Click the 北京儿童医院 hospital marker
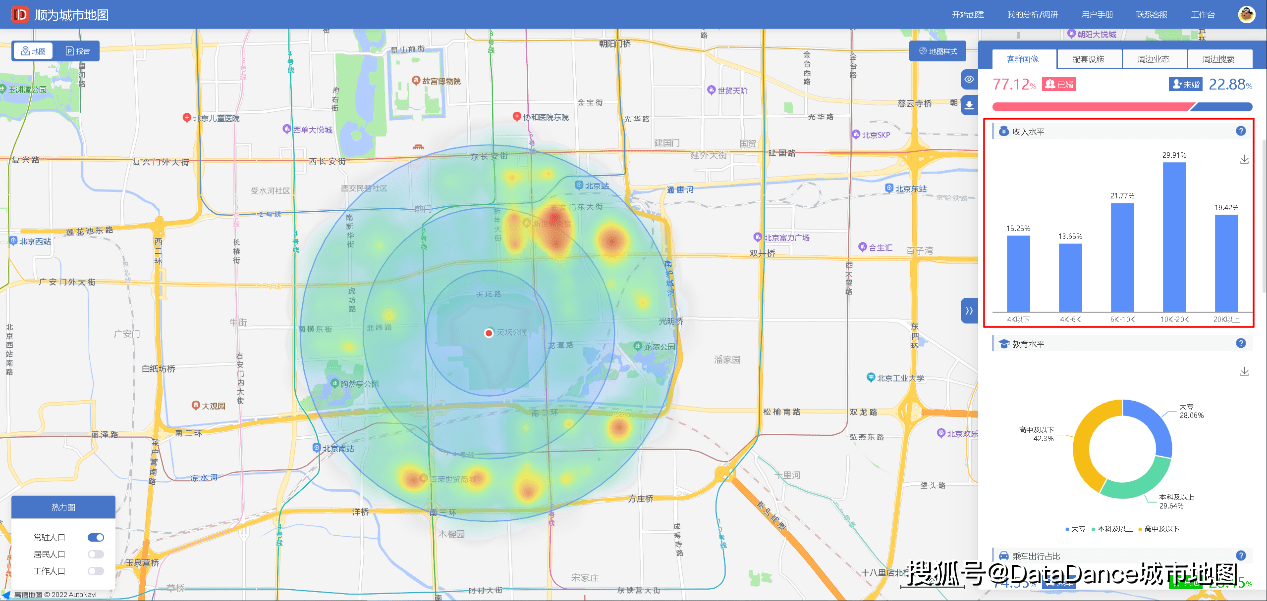 click(187, 118)
